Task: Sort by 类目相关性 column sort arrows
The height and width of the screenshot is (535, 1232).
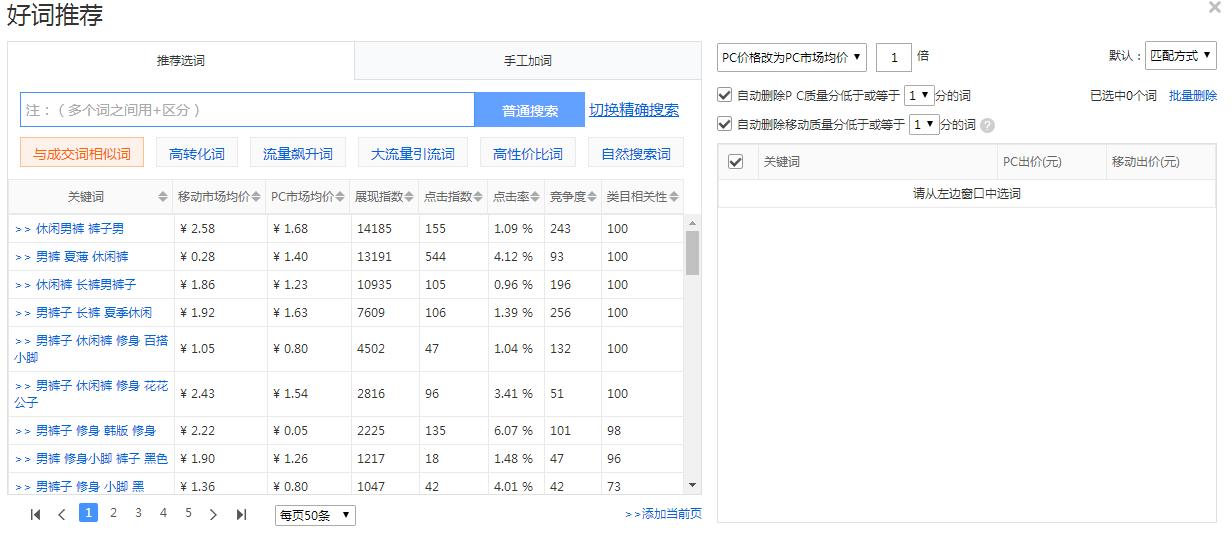Action: (674, 197)
